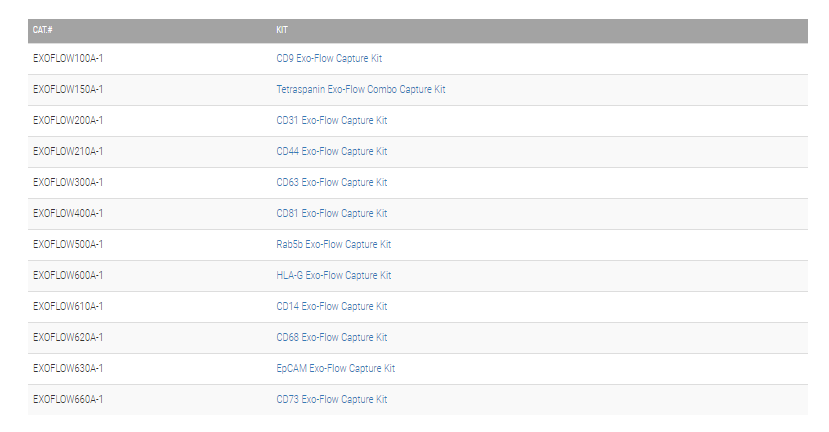Open the CD14 Exo-Flow Capture Kit link
This screenshot has height=432, width=829.
[331, 307]
